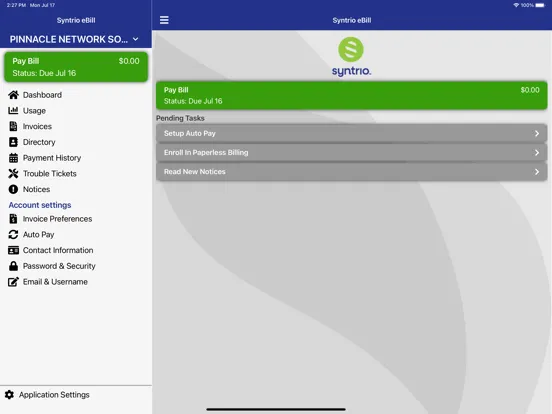Viewport: 552px width, 414px height.
Task: Open the hamburger menu icon
Action: point(164,20)
